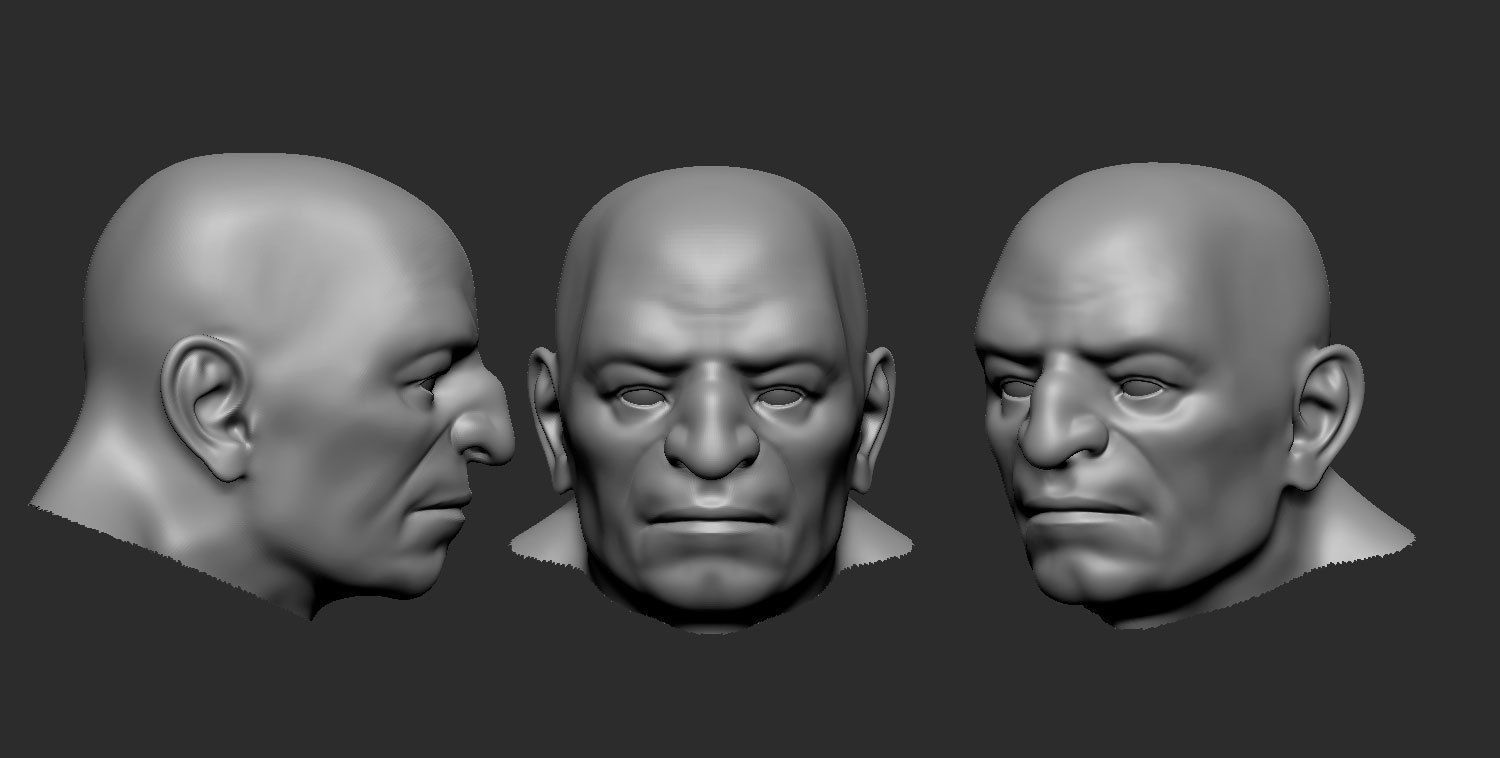Select the center front-facing head sculpt
Viewport: 1500px width, 758px height.
pos(712,398)
